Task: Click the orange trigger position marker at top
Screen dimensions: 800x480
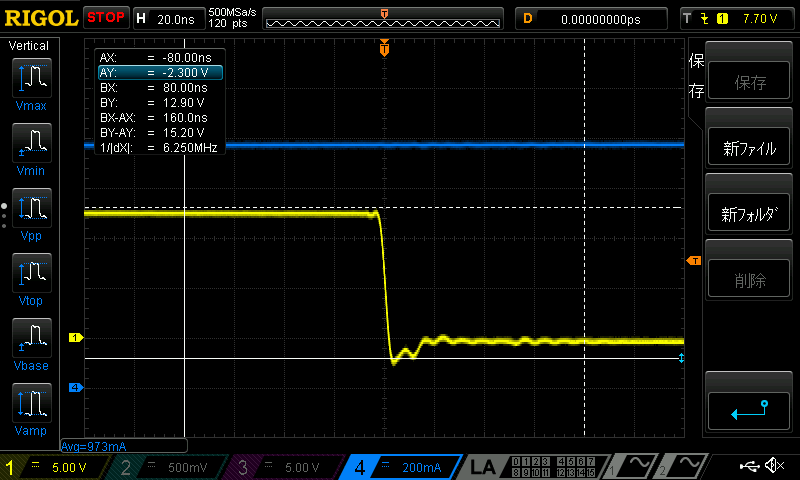Action: 384,47
